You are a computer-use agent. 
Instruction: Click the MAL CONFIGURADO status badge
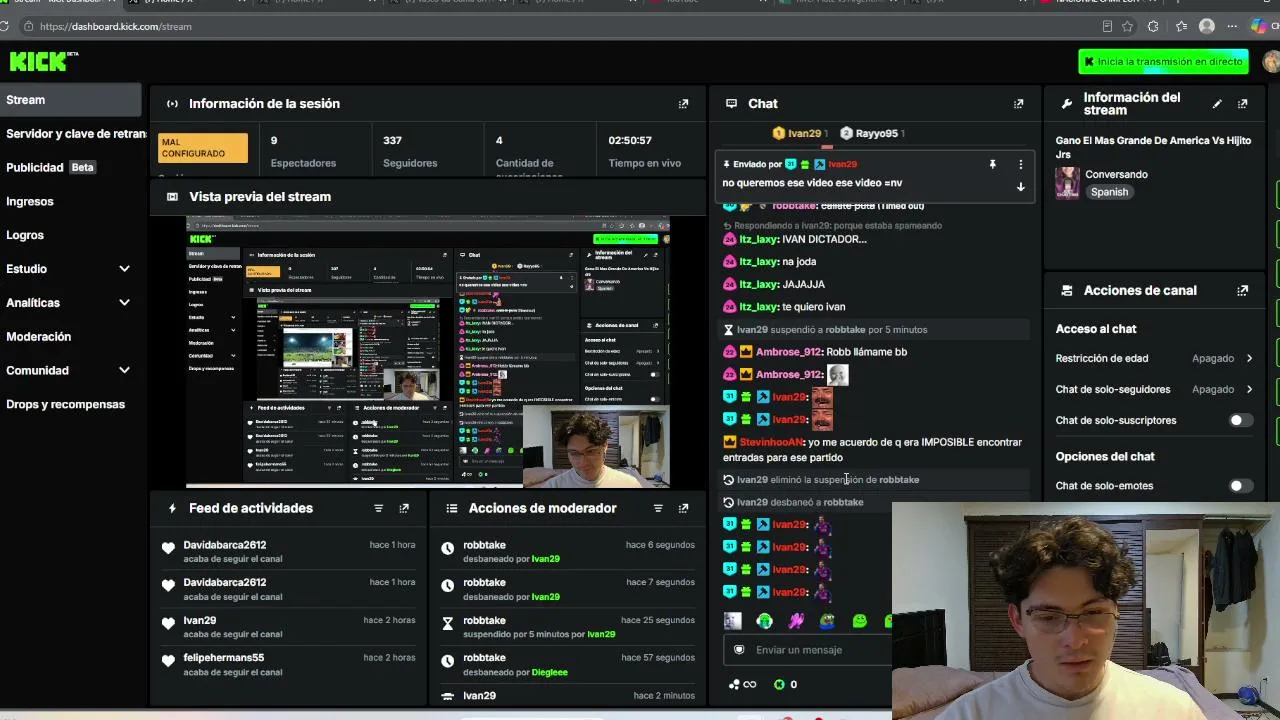(203, 148)
